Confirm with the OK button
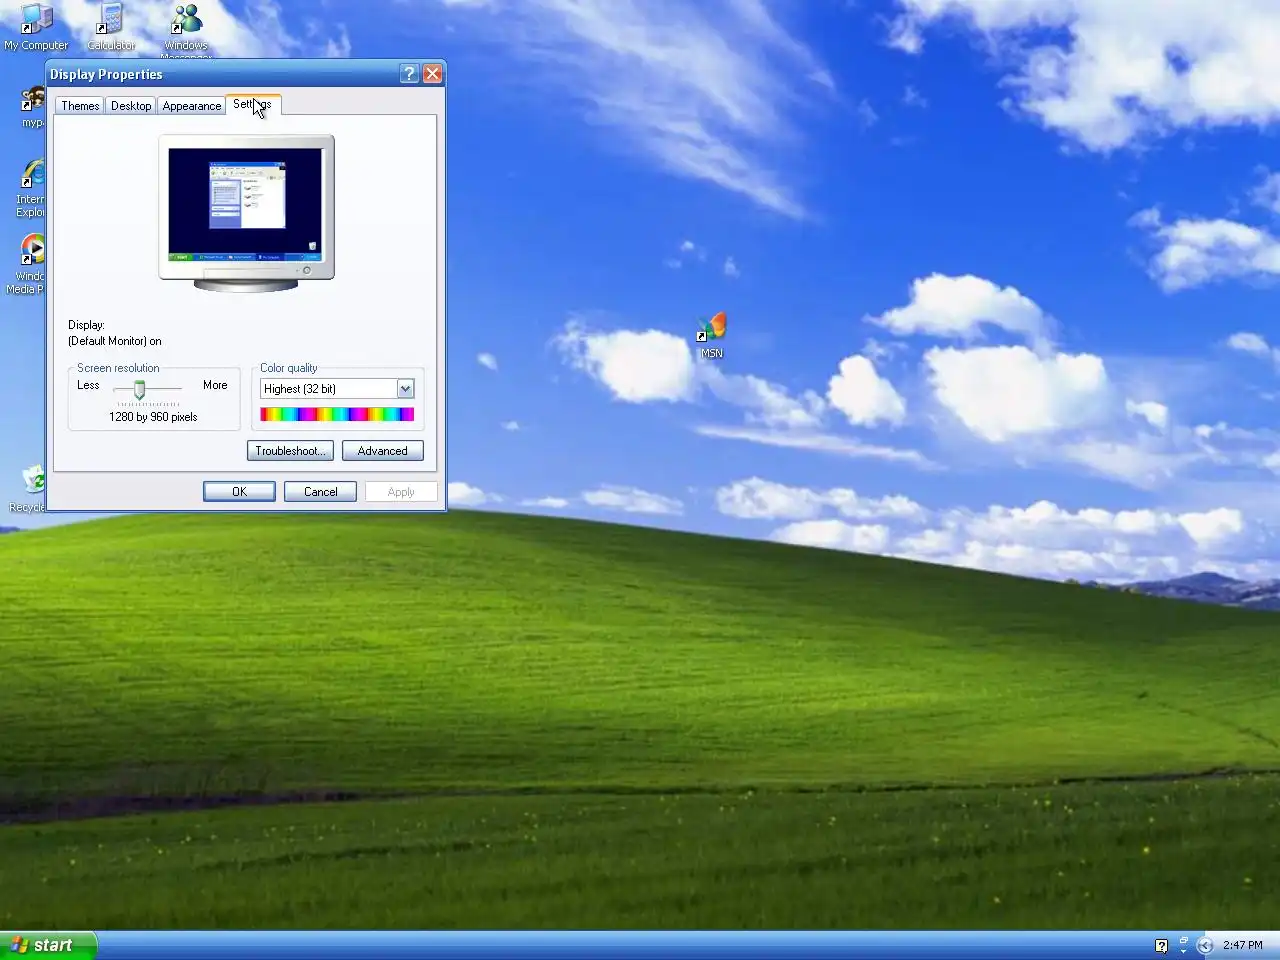This screenshot has width=1280, height=960. tap(239, 491)
